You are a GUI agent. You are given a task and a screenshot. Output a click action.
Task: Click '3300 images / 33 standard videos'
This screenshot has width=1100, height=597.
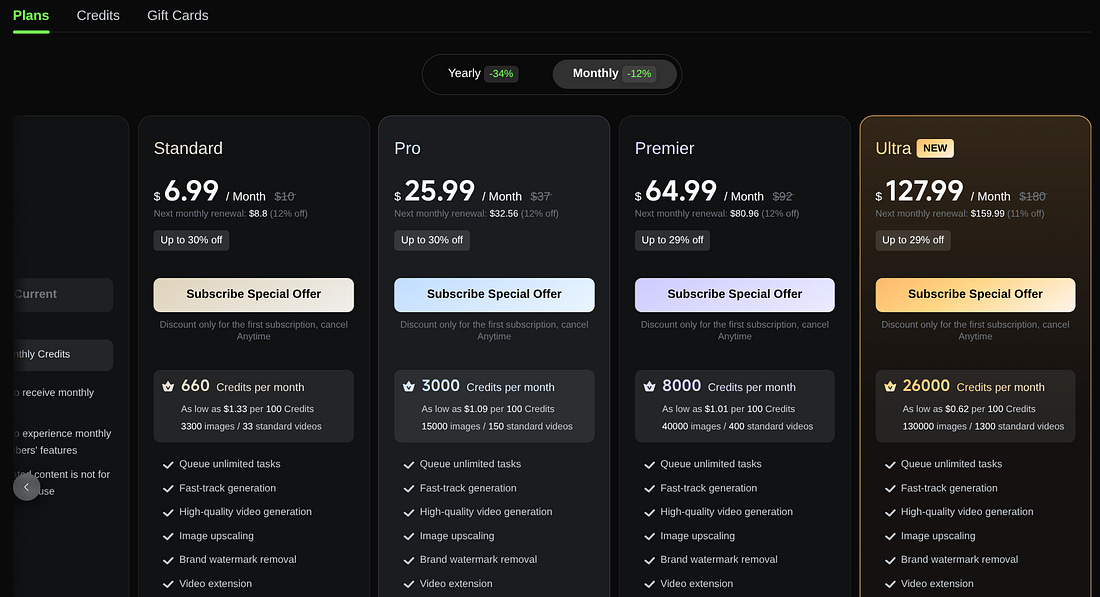click(251, 427)
